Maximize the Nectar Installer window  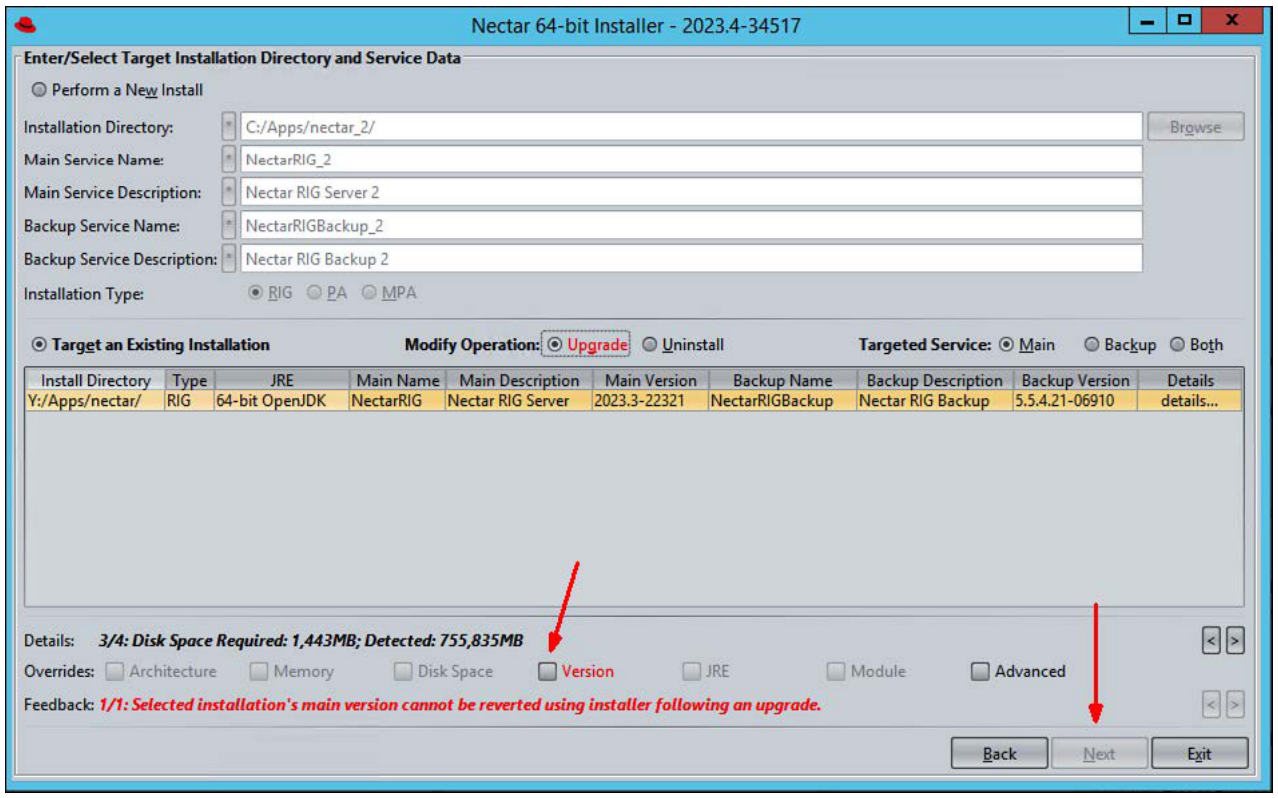point(1183,21)
